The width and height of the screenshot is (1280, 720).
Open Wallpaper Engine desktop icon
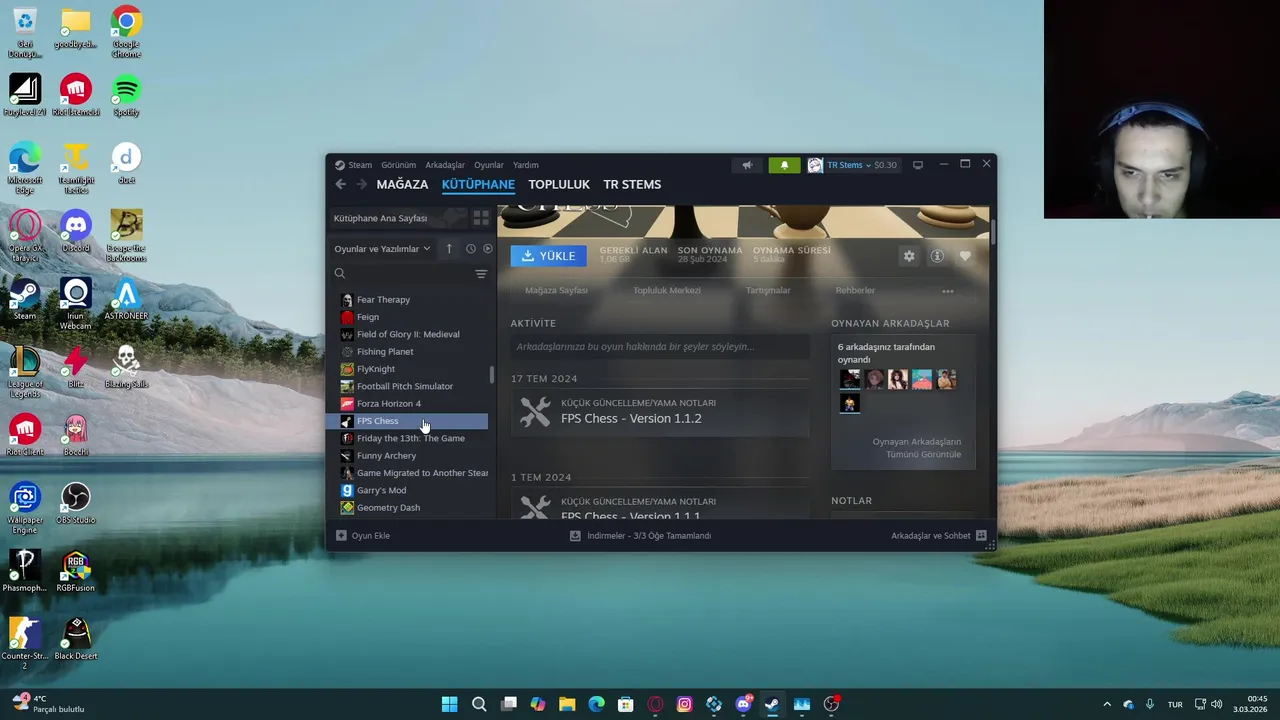(25, 508)
